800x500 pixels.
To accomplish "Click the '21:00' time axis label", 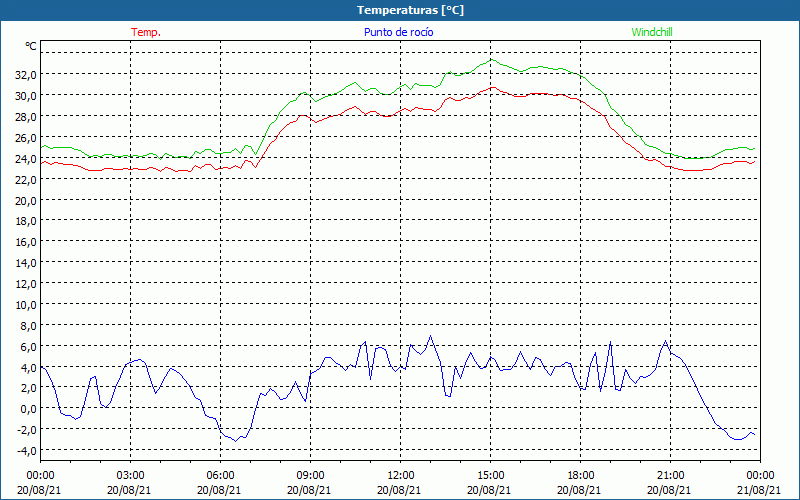I will pos(669,476).
